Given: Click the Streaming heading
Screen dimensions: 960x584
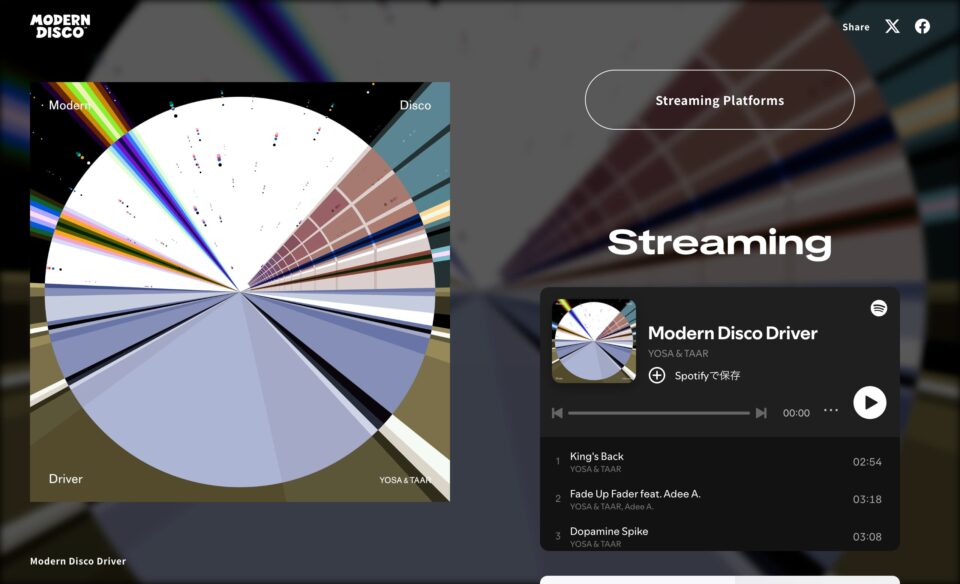Looking at the screenshot, I should 719,243.
